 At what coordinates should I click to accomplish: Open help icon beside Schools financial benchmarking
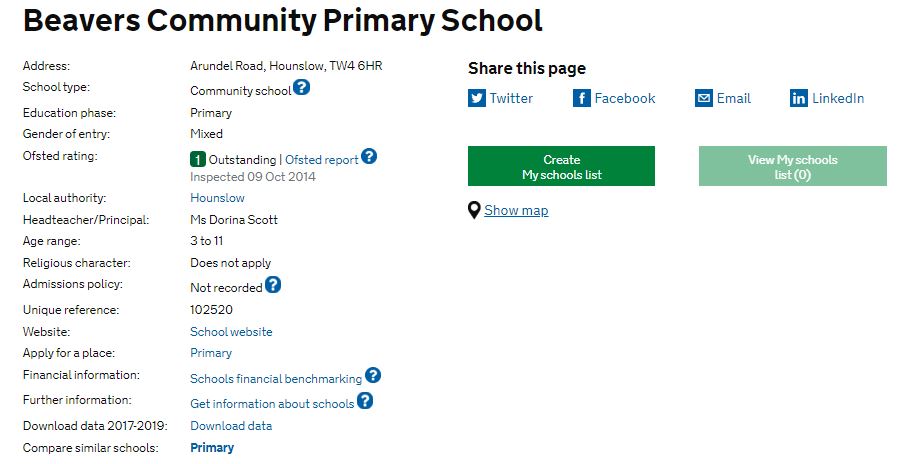coord(373,375)
